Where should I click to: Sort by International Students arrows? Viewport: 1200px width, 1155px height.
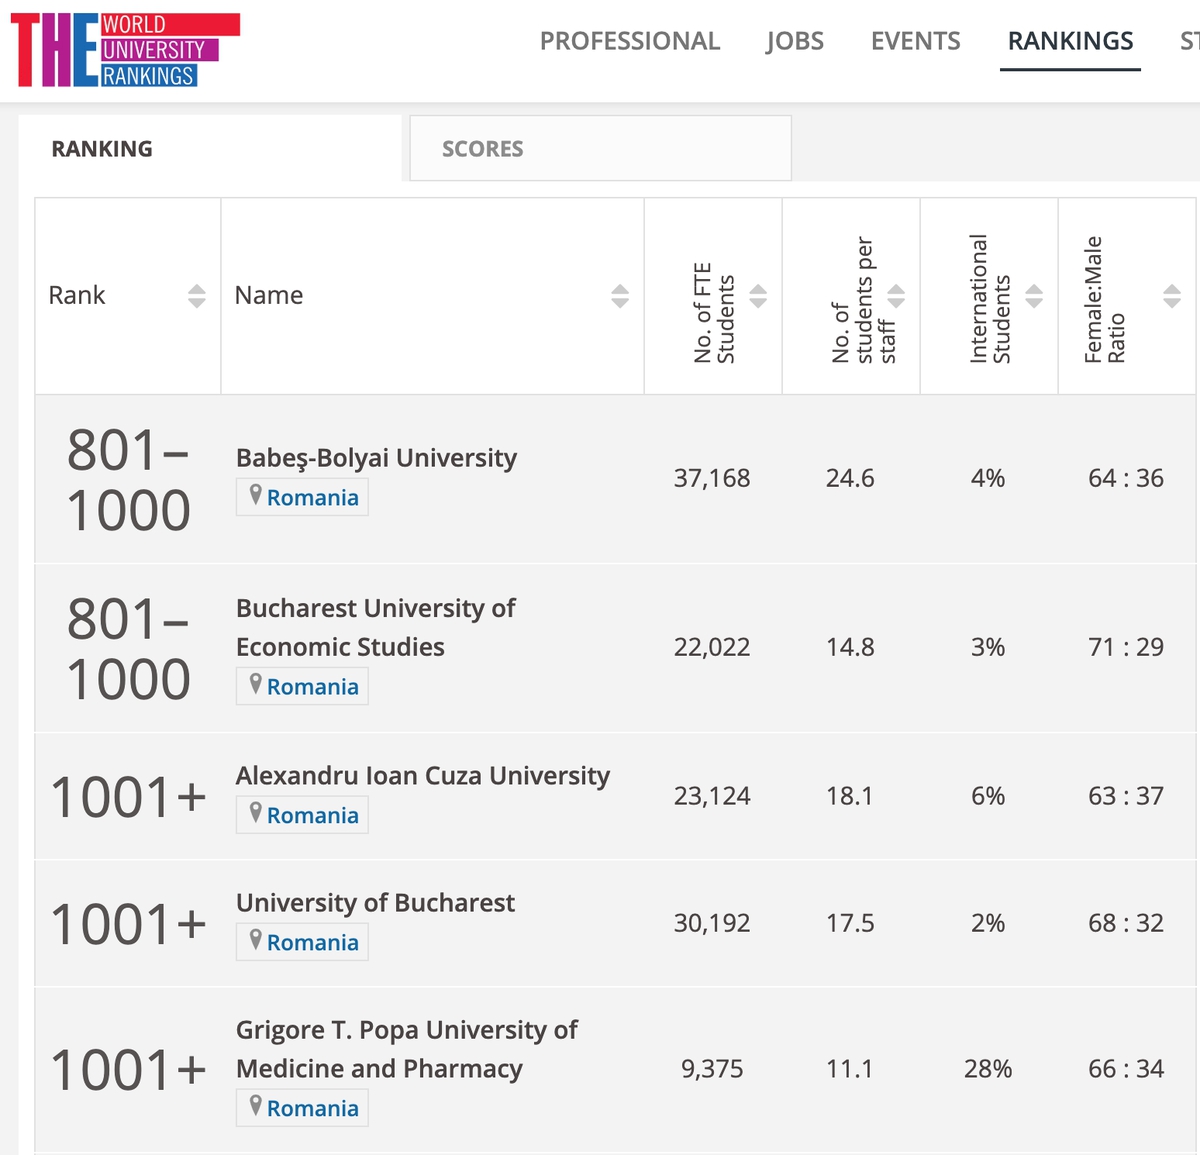pos(1034,296)
